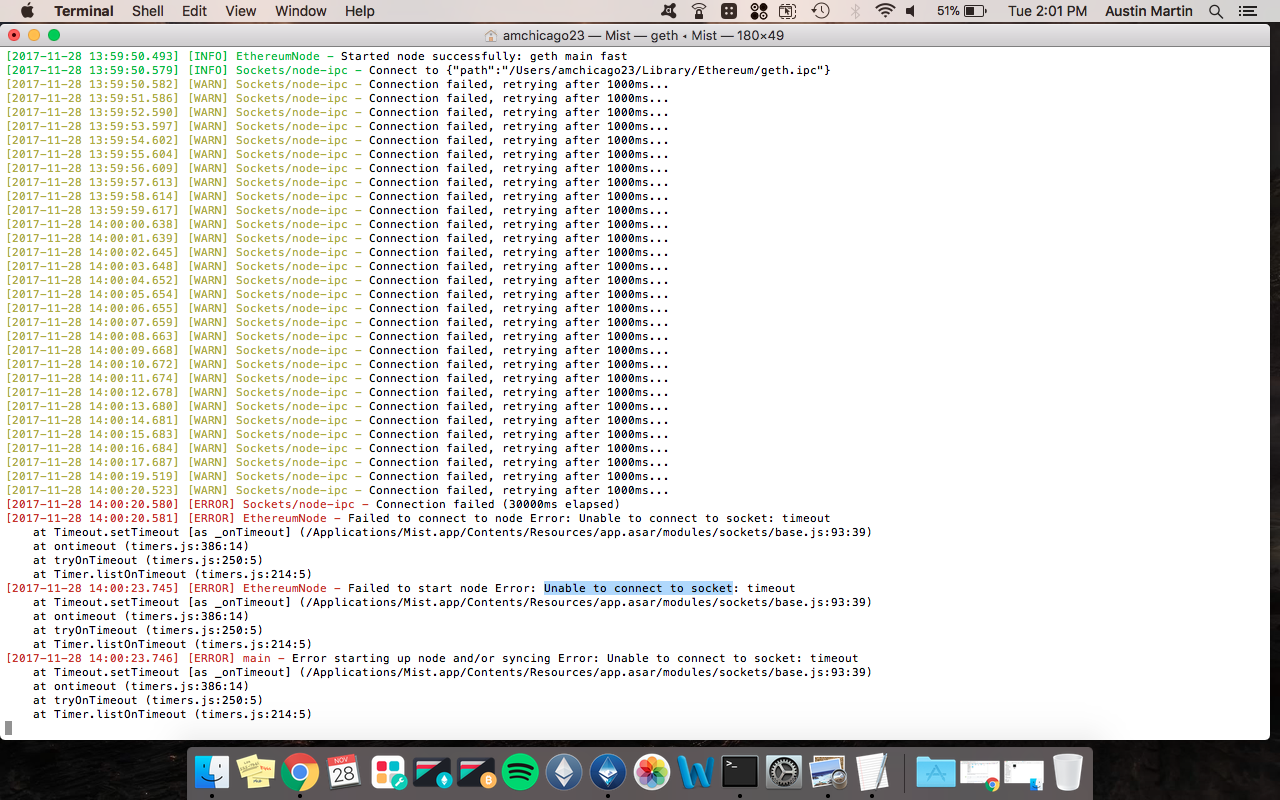1280x800 pixels.
Task: Open Ethereum Wallet in the Dock
Action: click(x=564, y=771)
